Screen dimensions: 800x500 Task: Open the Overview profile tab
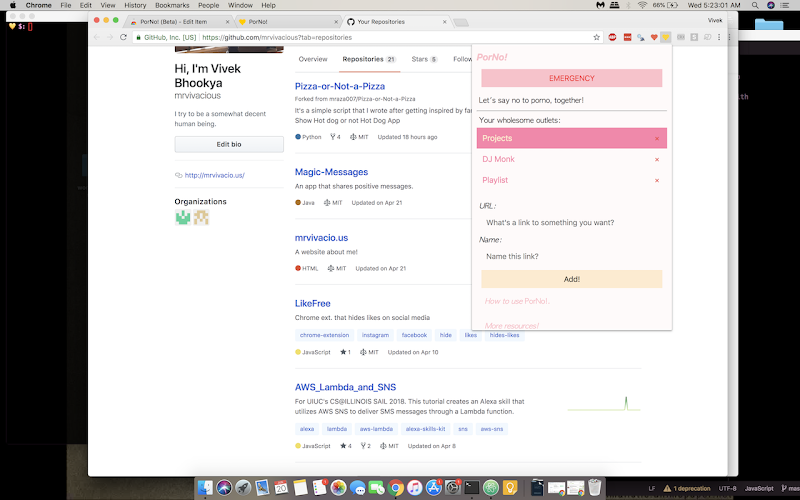[313, 59]
